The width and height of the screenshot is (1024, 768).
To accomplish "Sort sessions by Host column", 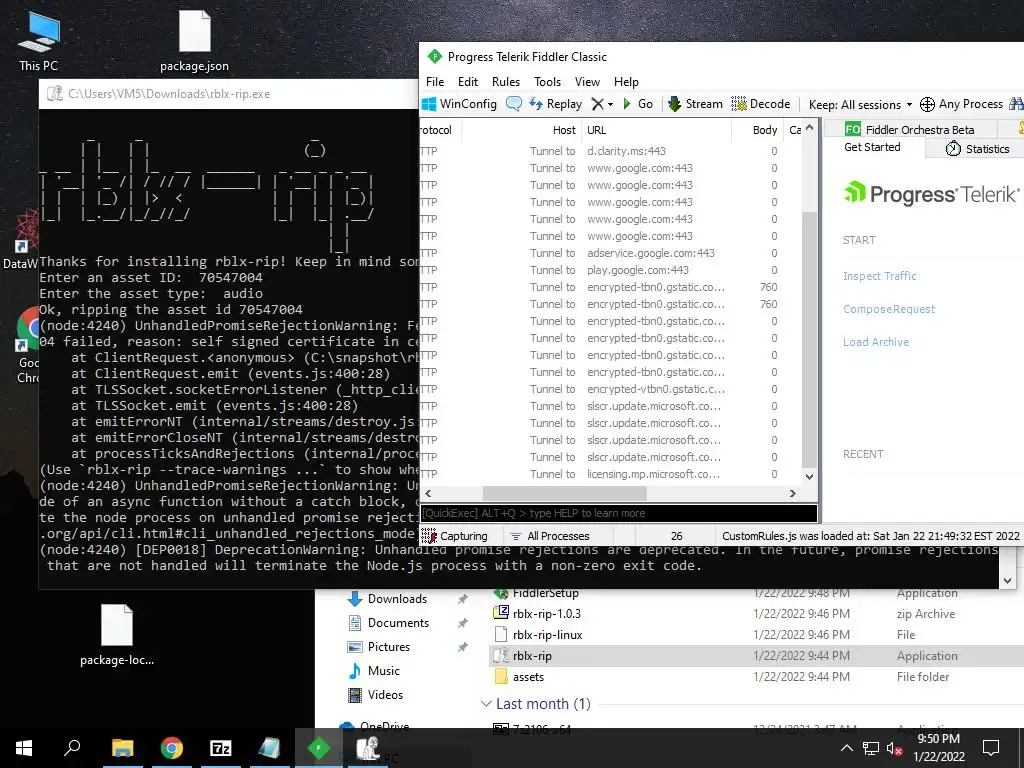I will tap(521, 130).
